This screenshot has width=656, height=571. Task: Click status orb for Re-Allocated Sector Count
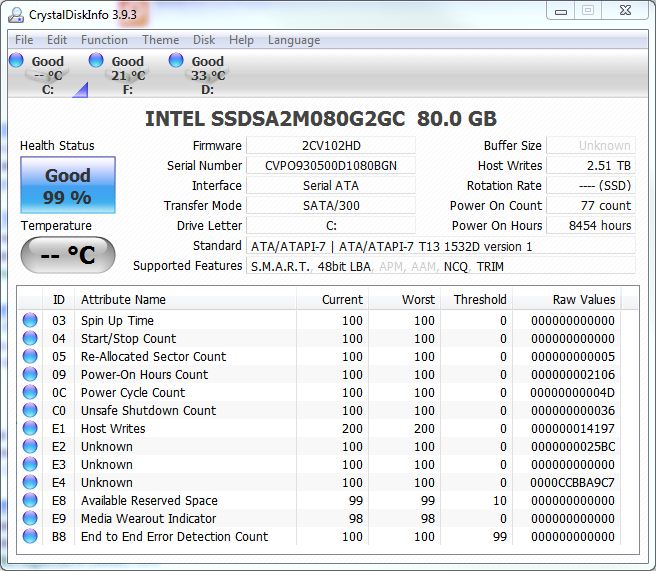pyautogui.click(x=30, y=356)
